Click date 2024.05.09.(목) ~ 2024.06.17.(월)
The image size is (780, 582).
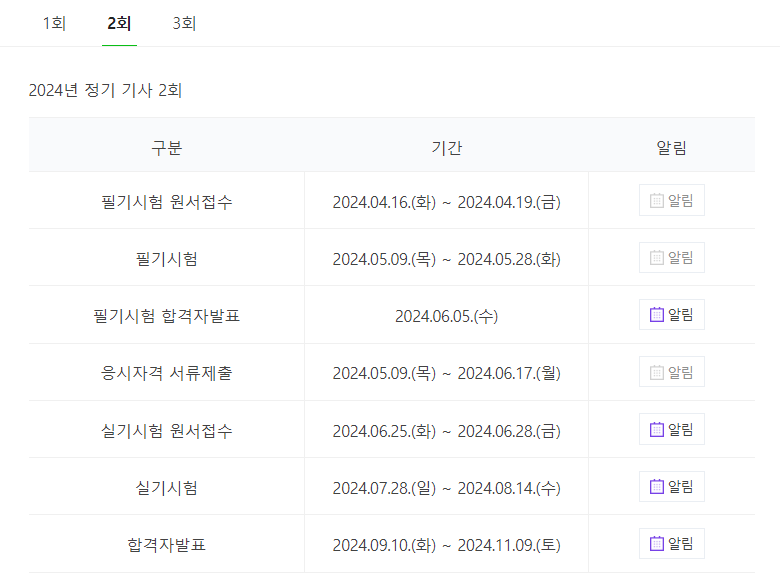click(446, 373)
